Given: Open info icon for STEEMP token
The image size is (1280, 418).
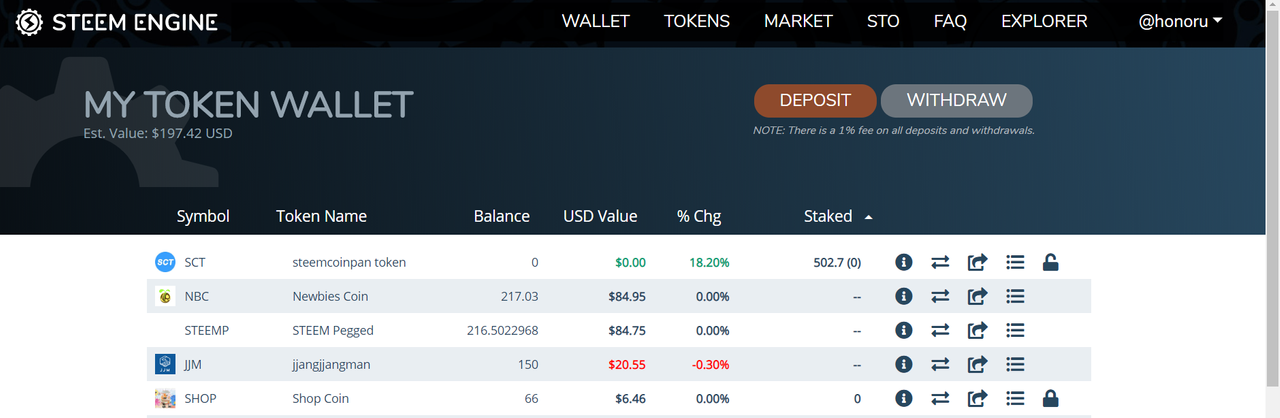Looking at the screenshot, I should 903,330.
